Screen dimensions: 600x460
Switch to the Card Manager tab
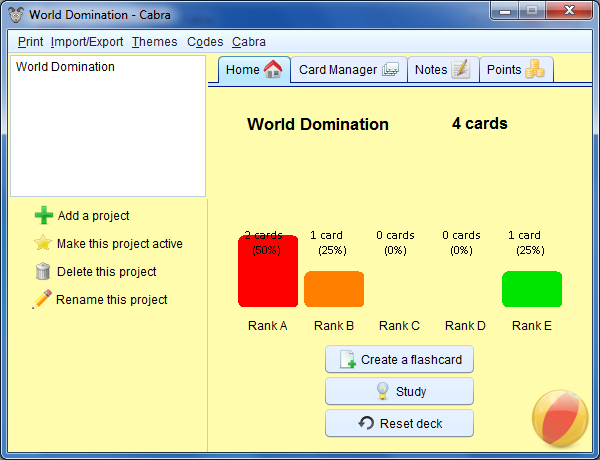point(349,70)
